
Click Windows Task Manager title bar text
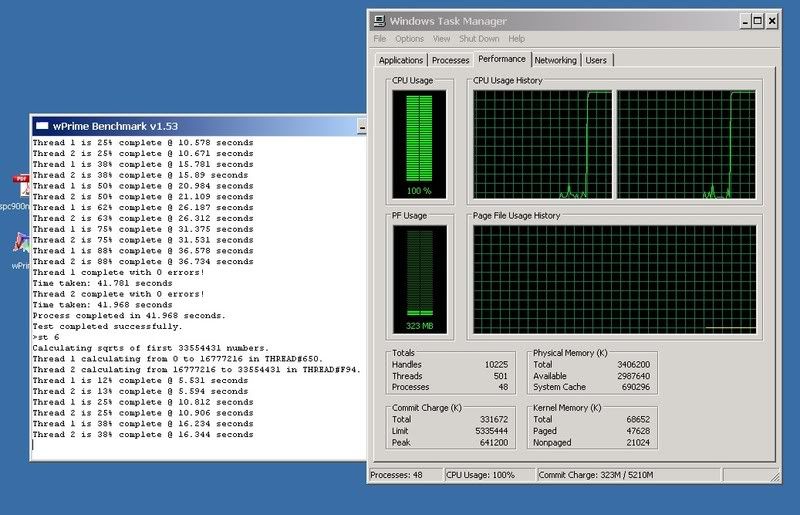pos(448,21)
